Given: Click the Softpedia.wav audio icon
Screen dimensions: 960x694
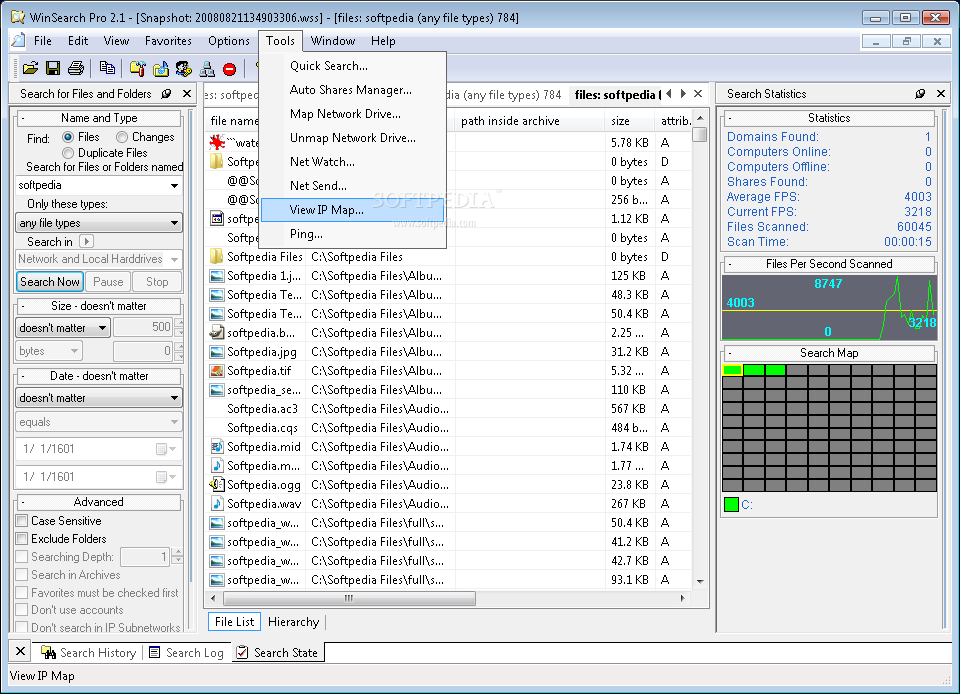Looking at the screenshot, I should point(217,503).
